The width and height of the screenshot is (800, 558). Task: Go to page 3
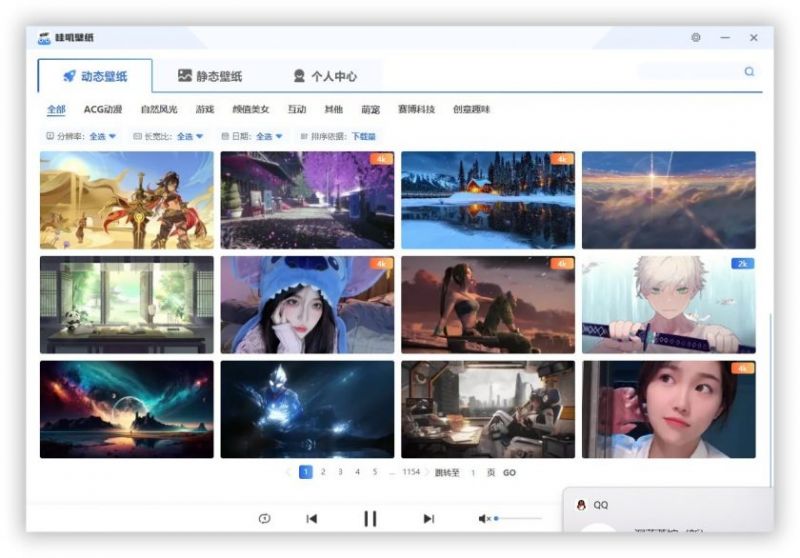click(x=340, y=472)
